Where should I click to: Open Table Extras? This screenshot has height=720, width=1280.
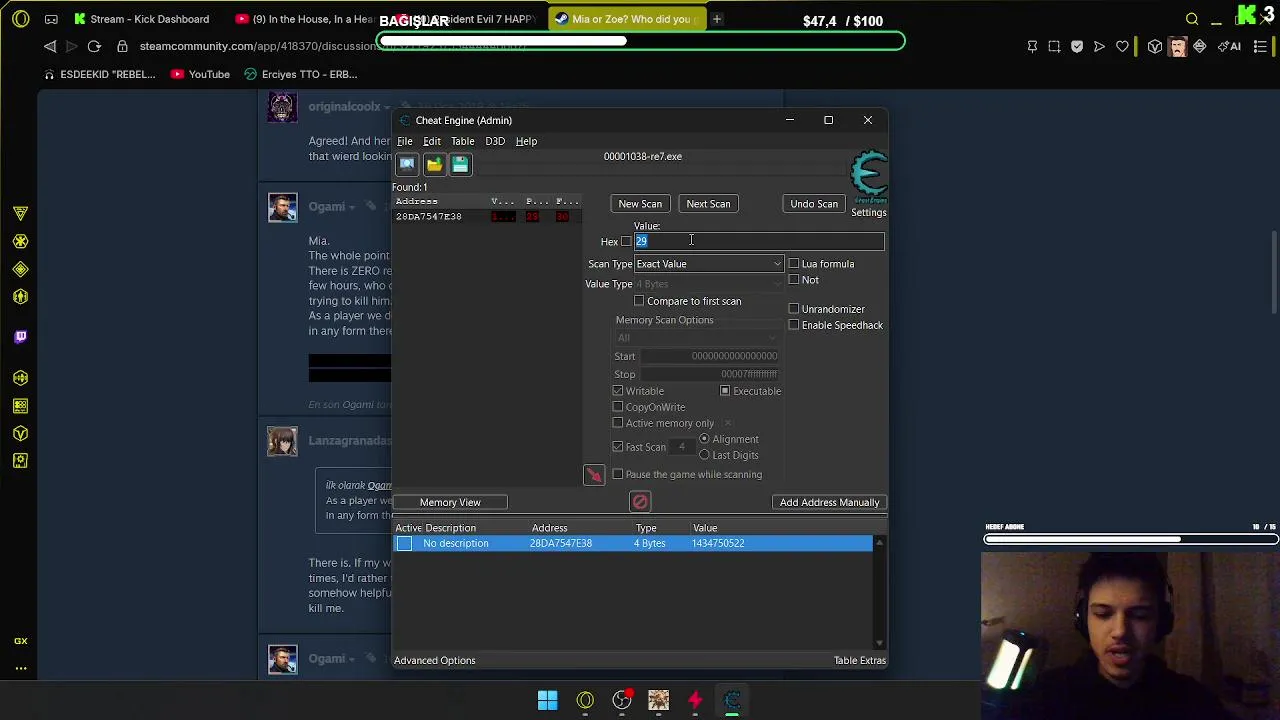860,660
